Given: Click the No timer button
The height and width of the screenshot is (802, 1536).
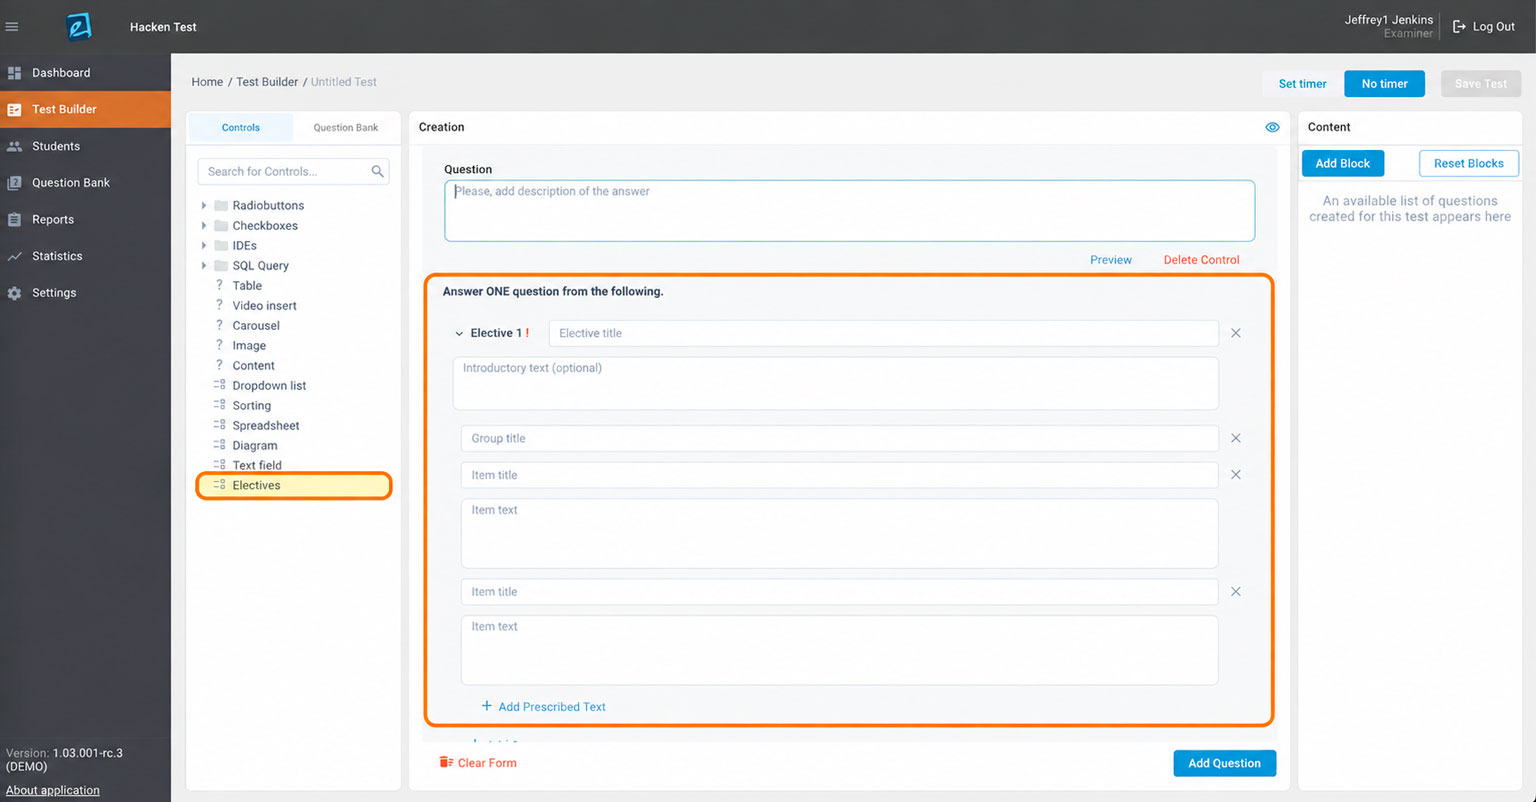Looking at the screenshot, I should [1384, 84].
